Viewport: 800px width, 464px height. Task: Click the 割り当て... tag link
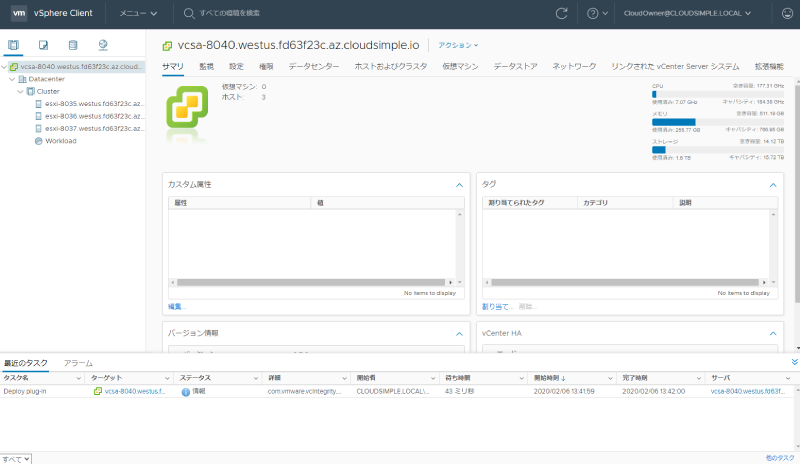497,306
